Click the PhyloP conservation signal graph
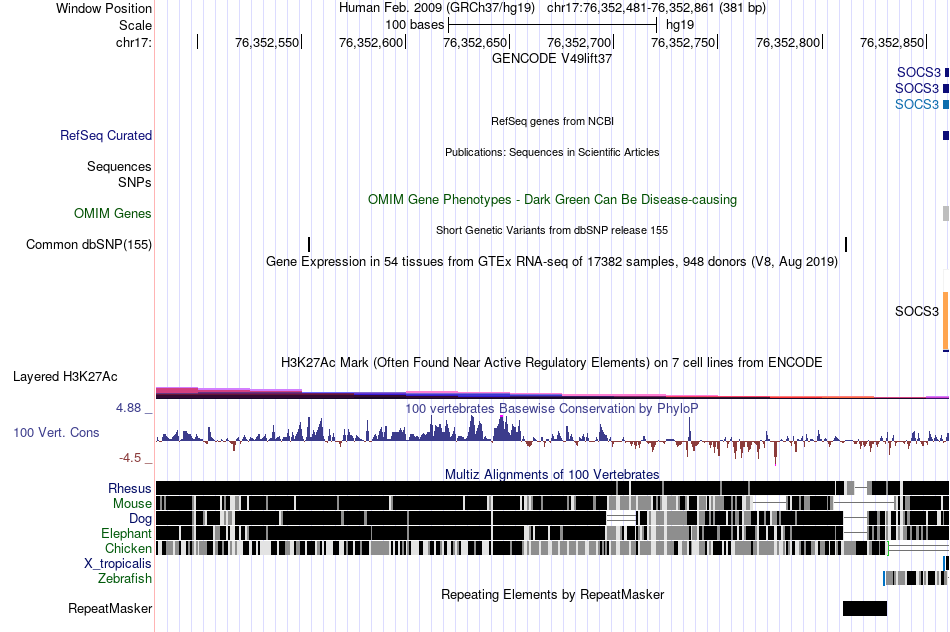Viewport: 950px width, 632px height. [x=552, y=439]
